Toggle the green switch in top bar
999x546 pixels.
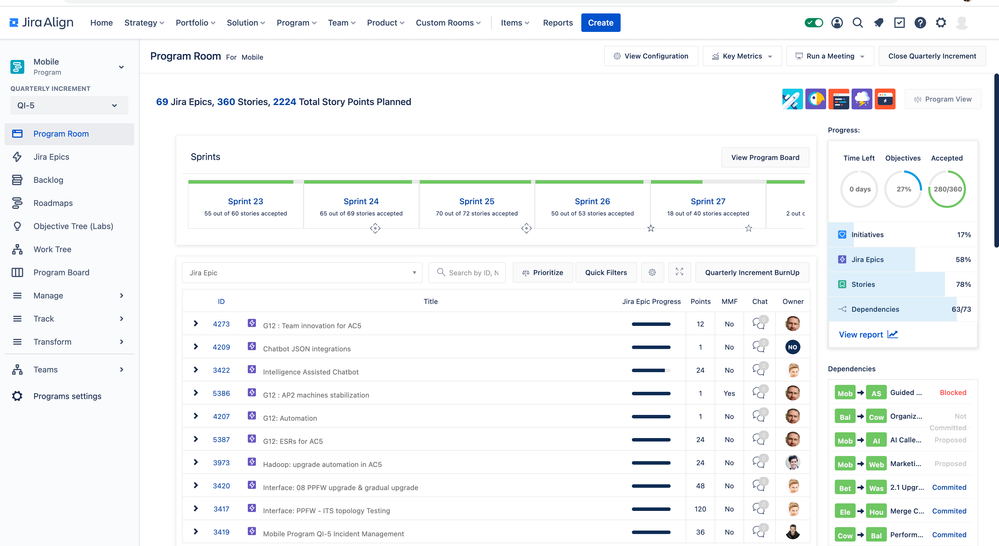pos(814,23)
